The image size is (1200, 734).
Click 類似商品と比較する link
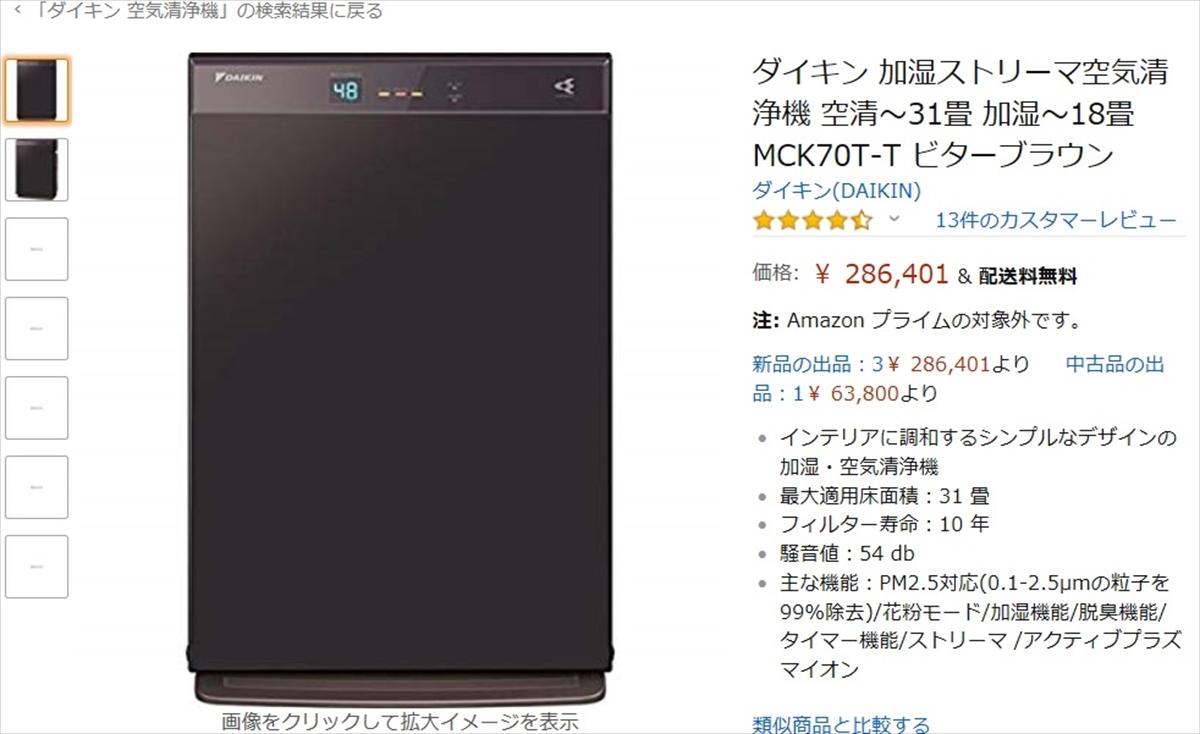(x=841, y=724)
